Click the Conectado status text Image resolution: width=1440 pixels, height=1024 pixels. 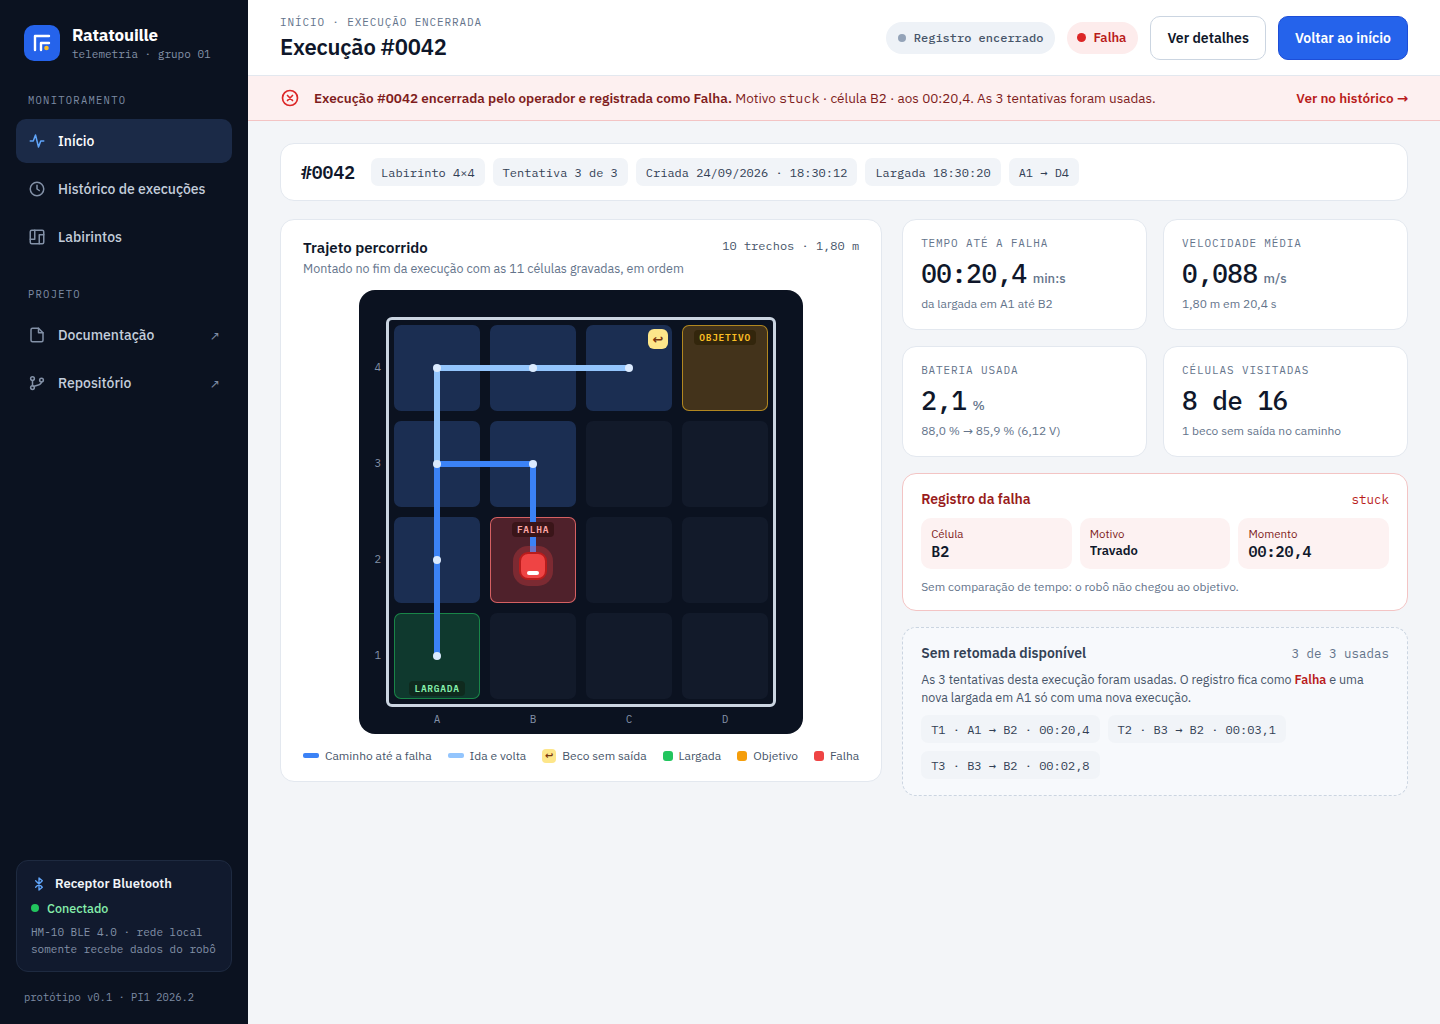point(77,909)
